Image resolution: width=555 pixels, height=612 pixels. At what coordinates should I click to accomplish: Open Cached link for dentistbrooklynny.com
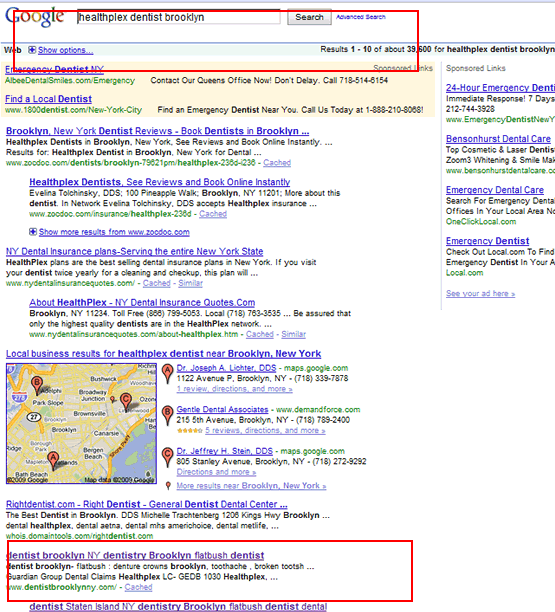(x=138, y=587)
